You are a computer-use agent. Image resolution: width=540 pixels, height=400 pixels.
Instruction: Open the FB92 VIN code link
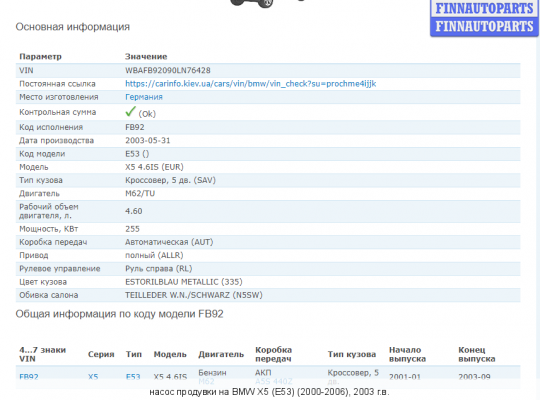tap(29, 377)
